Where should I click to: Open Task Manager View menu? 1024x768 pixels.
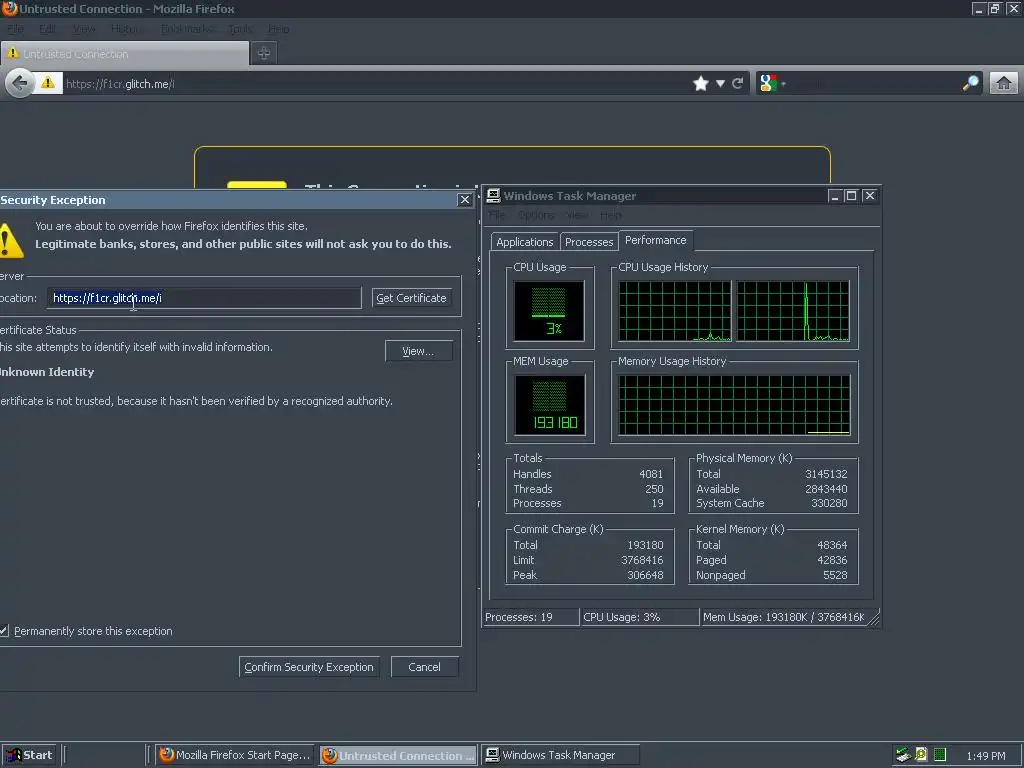577,215
